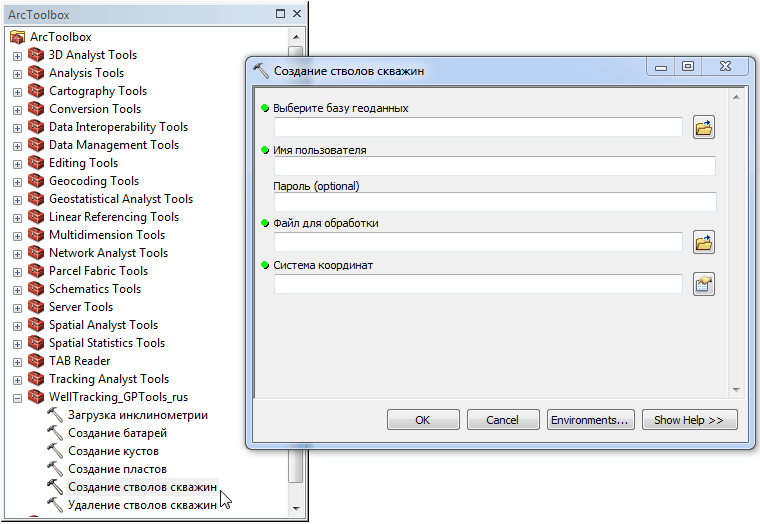Click the Show Help >> button
760x524 pixels.
click(689, 420)
